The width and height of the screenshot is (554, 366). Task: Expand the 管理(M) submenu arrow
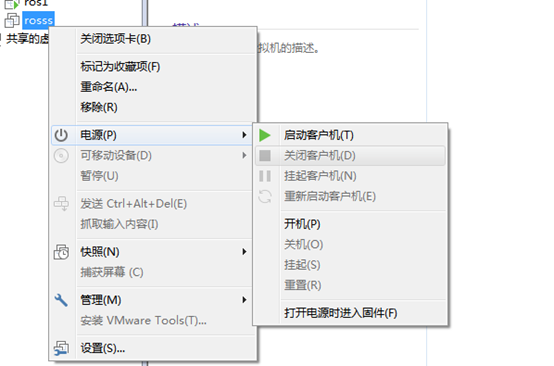pyautogui.click(x=244, y=300)
